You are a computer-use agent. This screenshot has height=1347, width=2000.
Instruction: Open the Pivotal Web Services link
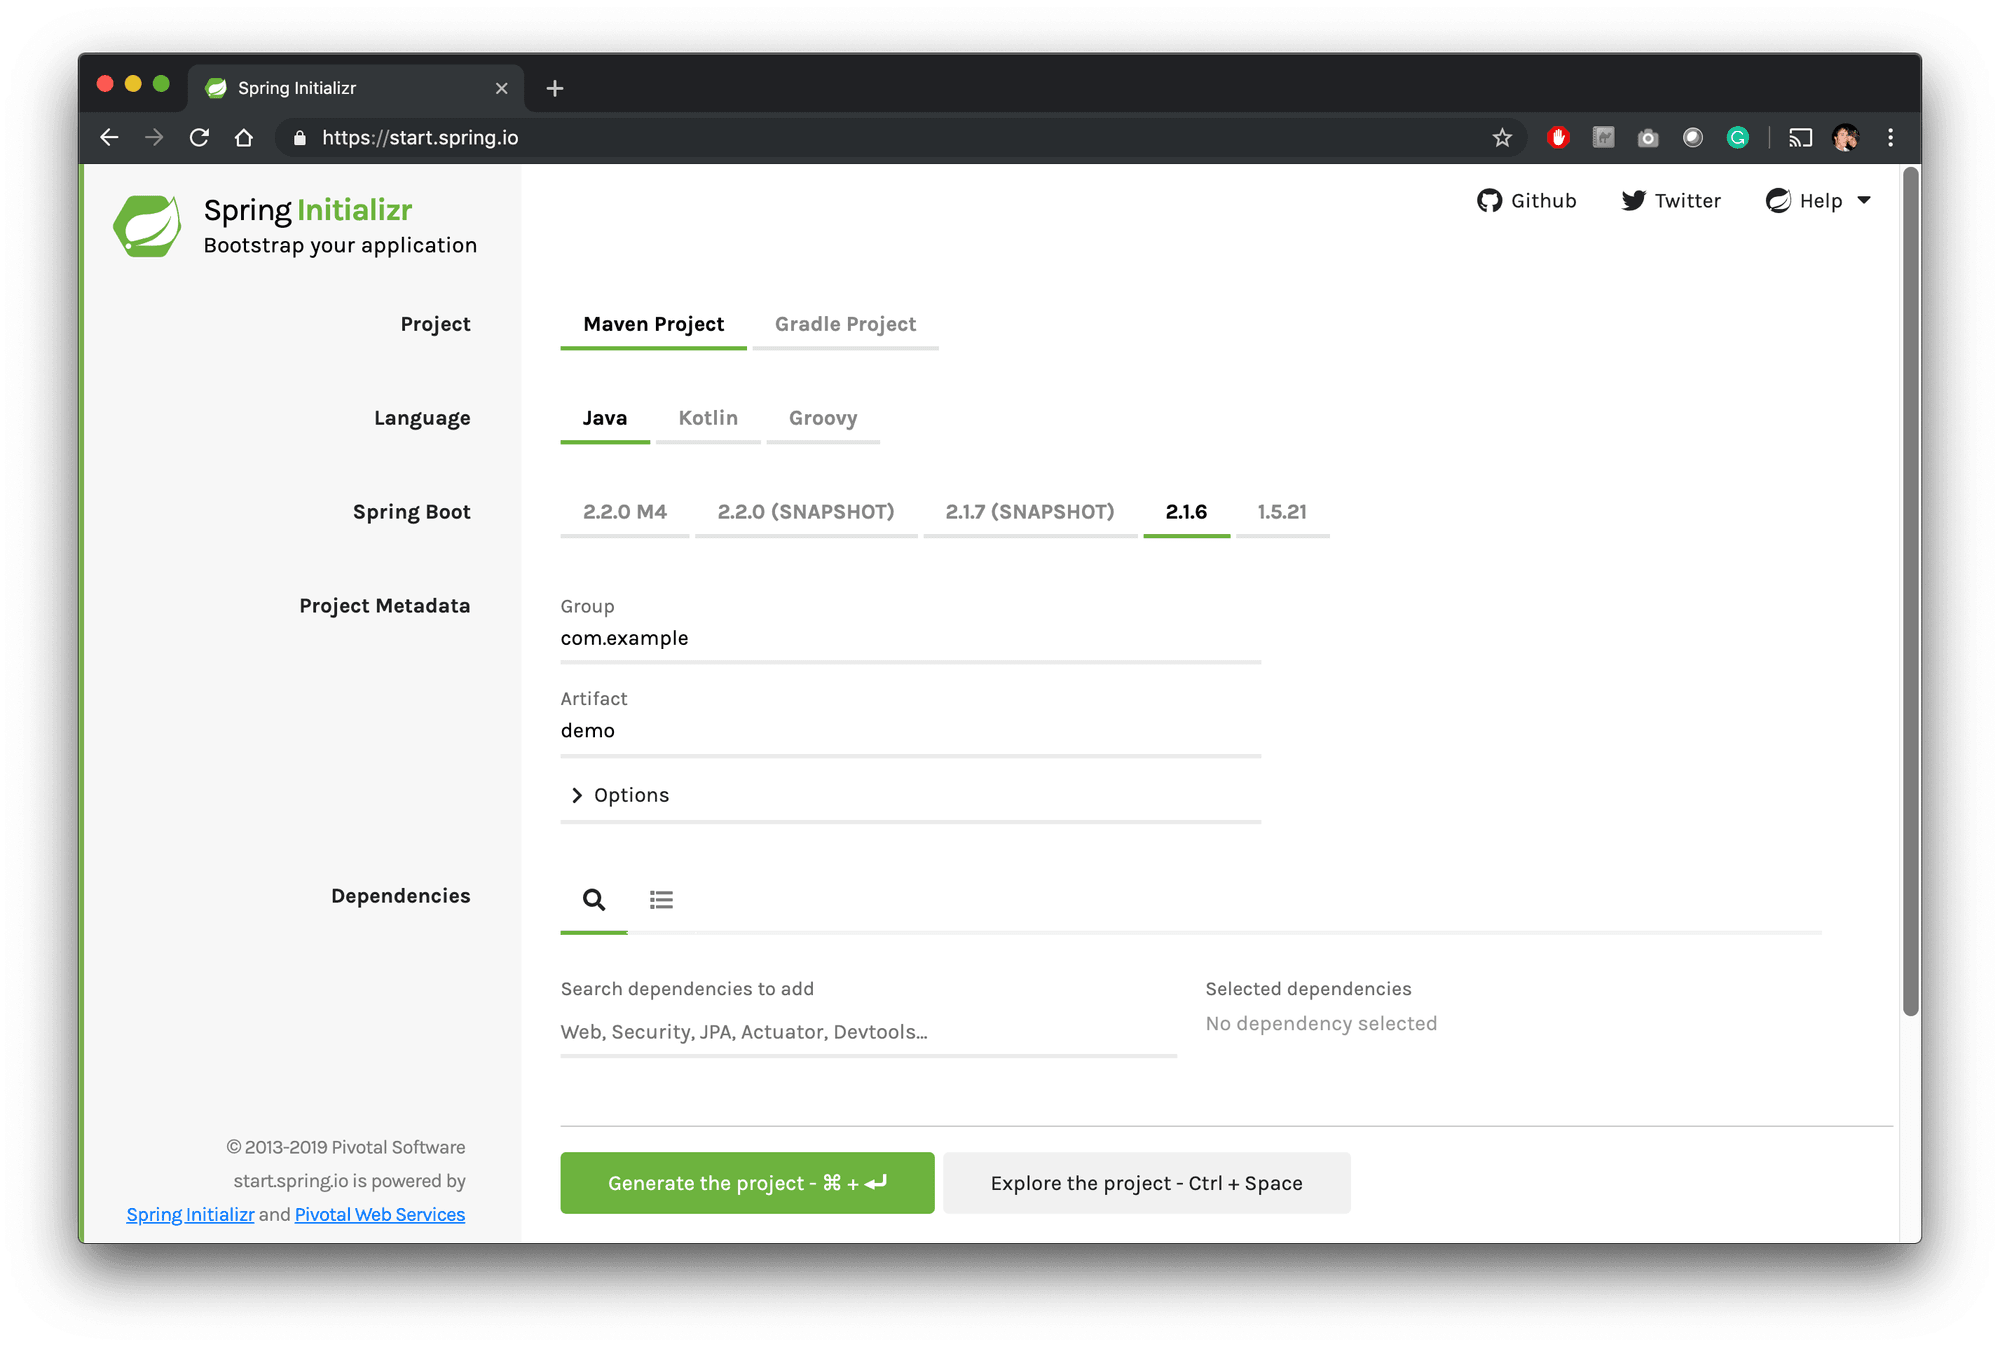[380, 1215]
